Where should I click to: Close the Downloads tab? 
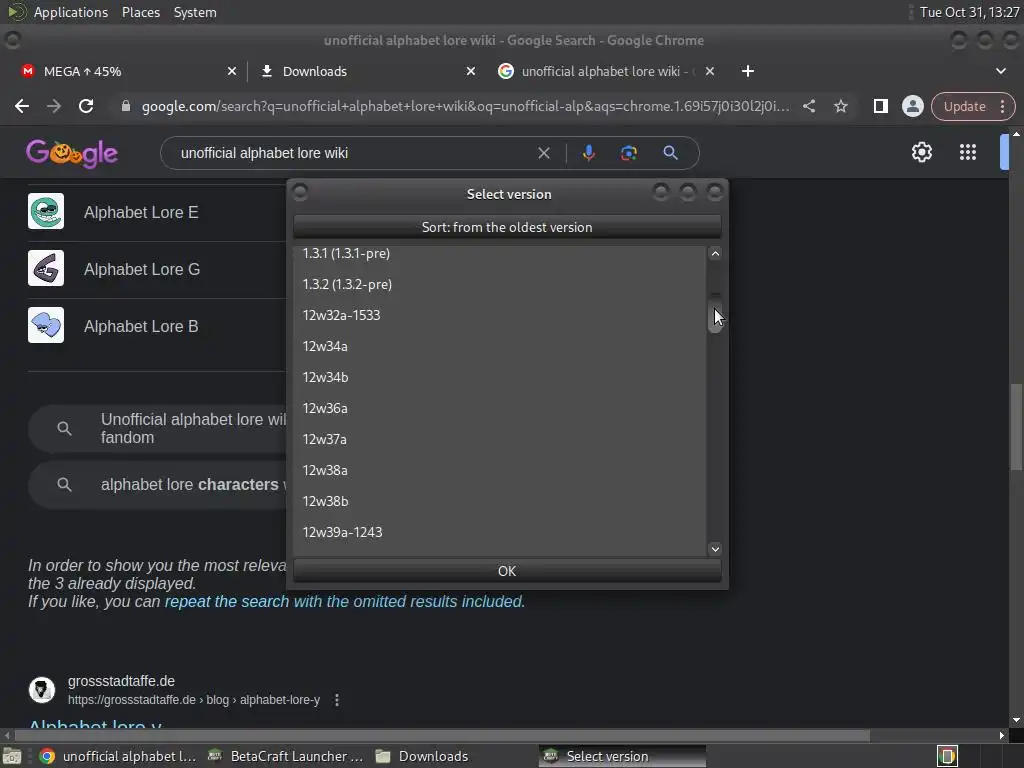471,71
